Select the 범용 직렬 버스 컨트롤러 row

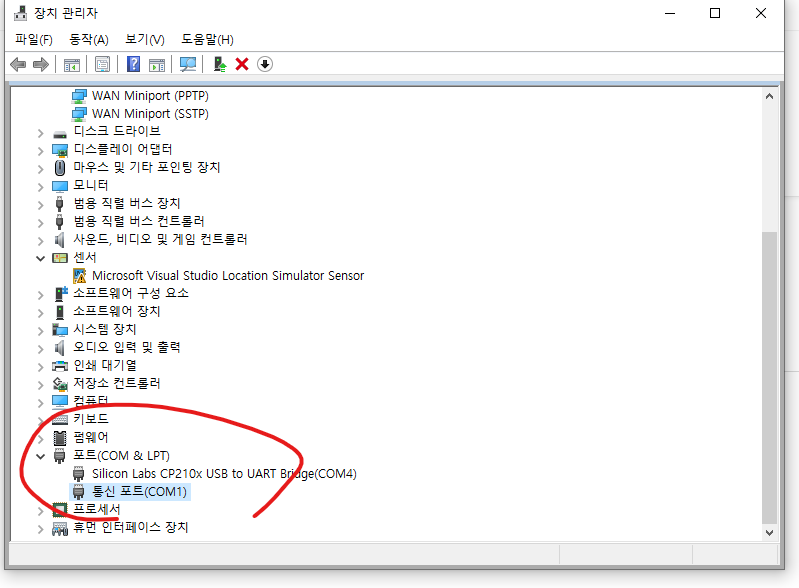[139, 222]
